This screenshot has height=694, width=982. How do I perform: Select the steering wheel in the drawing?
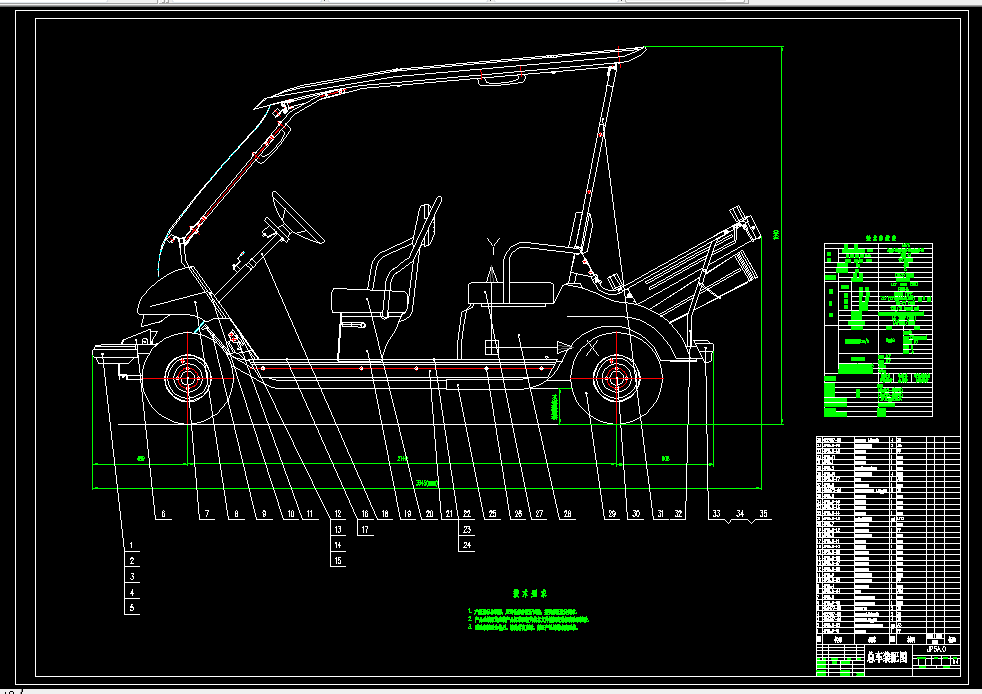297,217
